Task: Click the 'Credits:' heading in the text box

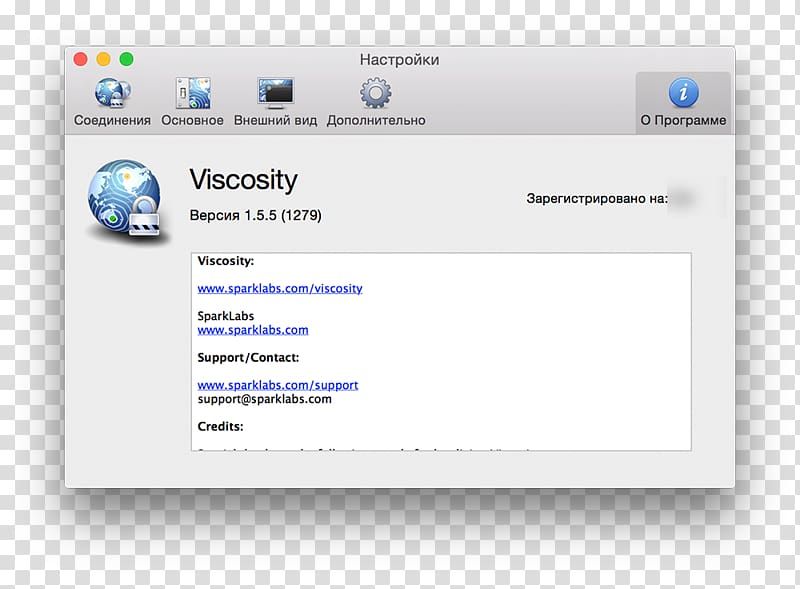Action: click(221, 427)
